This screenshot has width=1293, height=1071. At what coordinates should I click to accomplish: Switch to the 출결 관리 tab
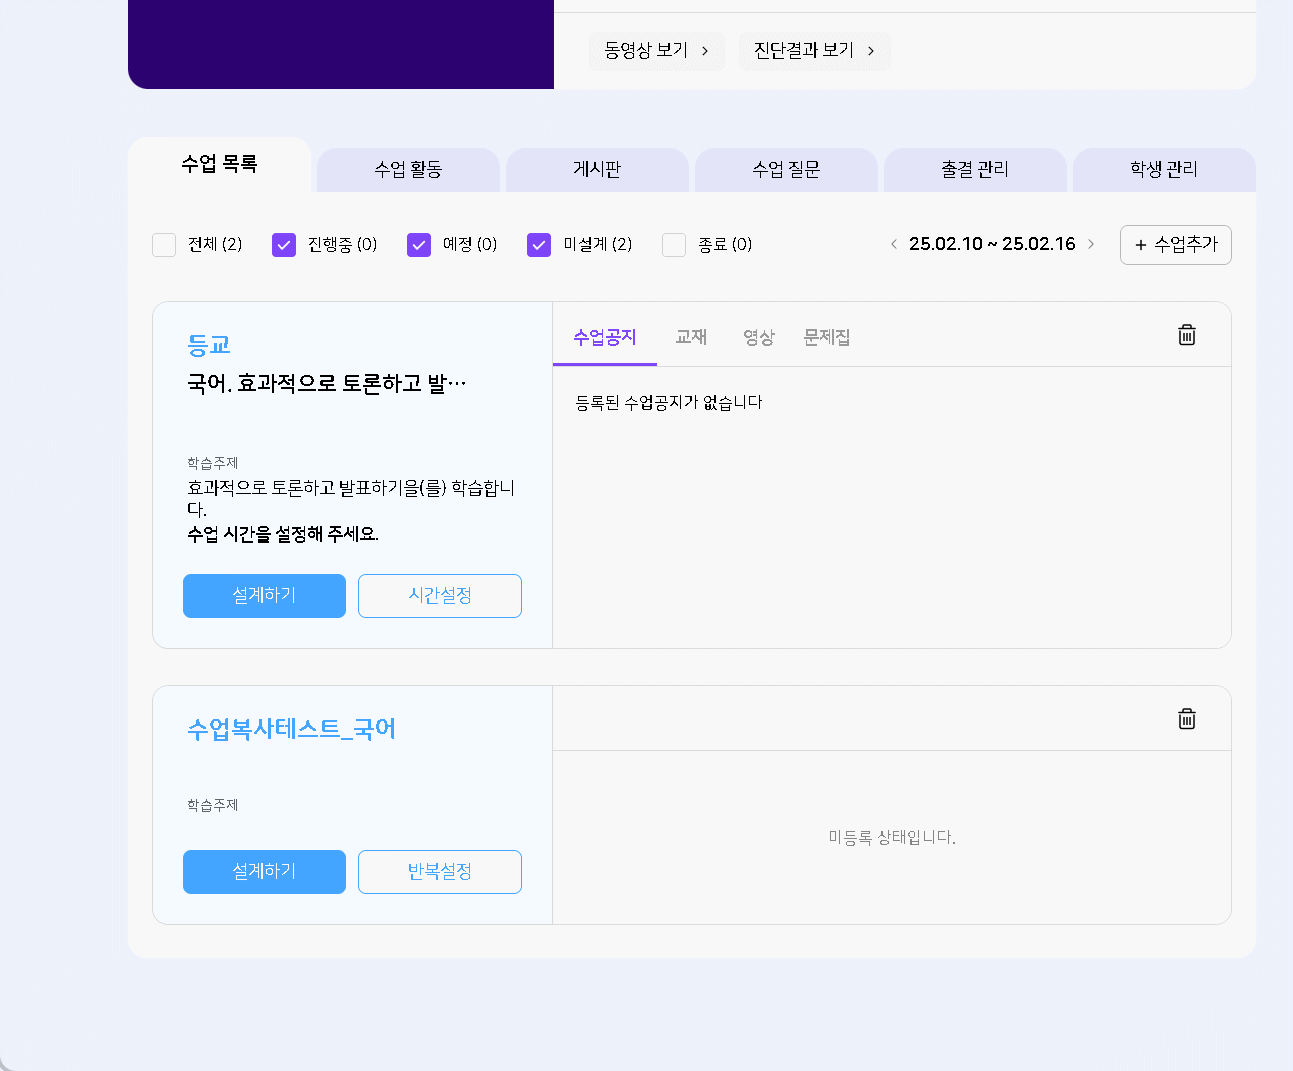tap(974, 170)
